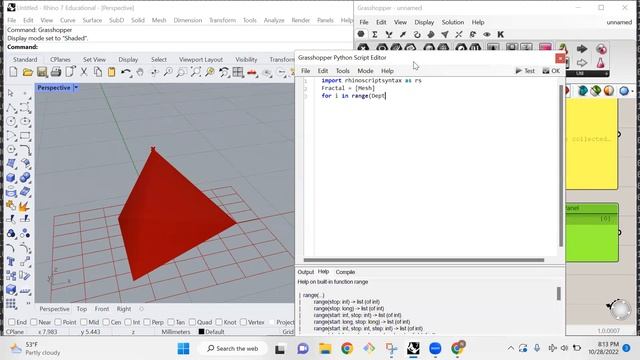Click the blue sphere preview icon in Grasshopper

[623, 91]
